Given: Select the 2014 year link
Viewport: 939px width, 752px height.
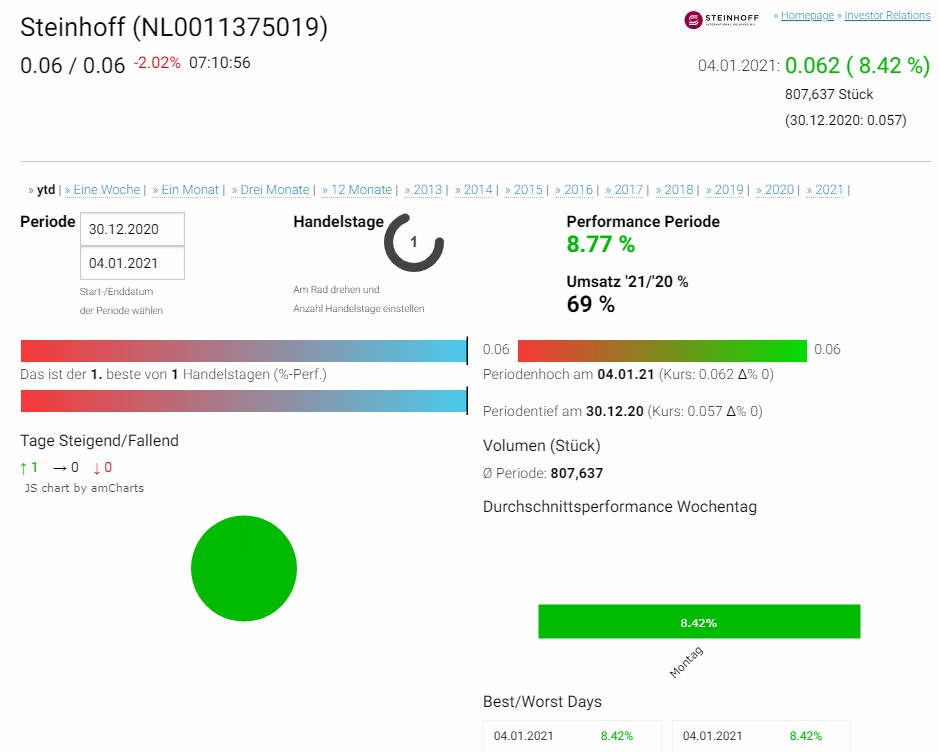Looking at the screenshot, I should point(477,190).
